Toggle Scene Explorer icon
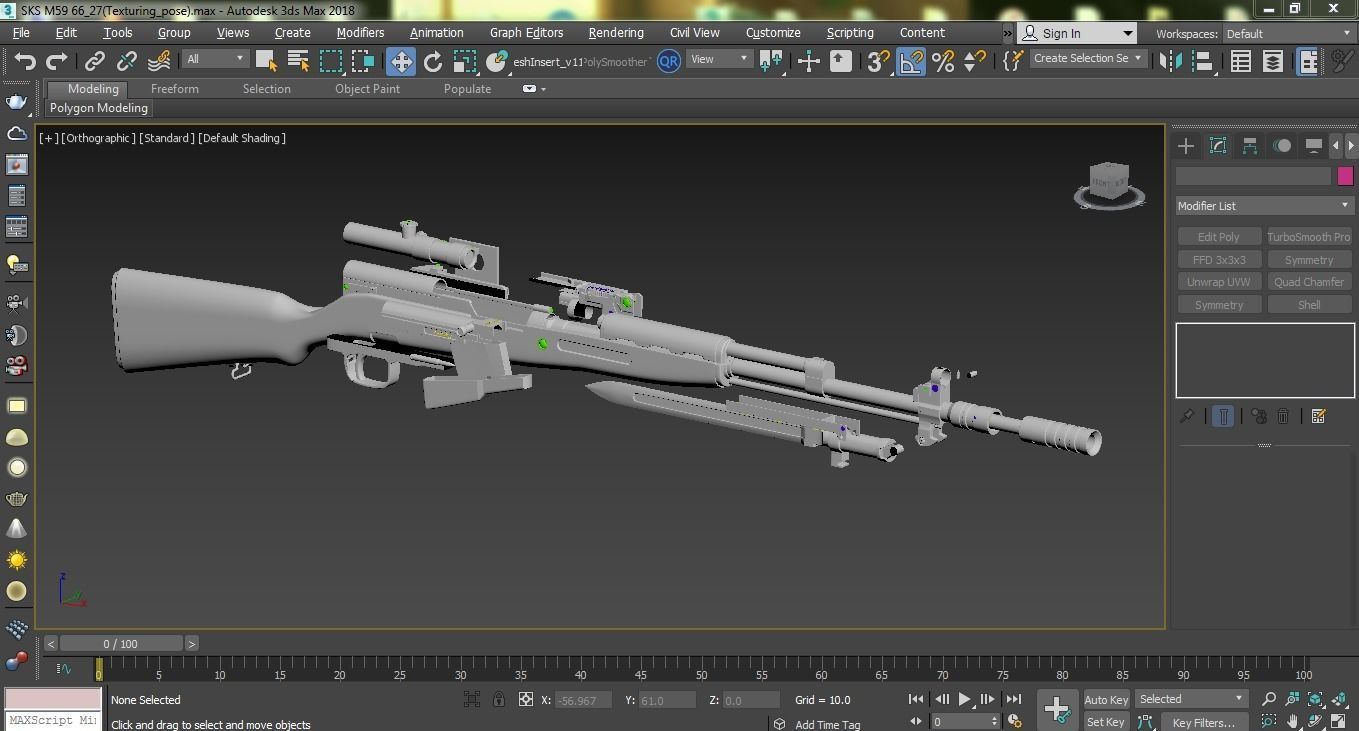The width and height of the screenshot is (1359, 731). pyautogui.click(x=1240, y=61)
